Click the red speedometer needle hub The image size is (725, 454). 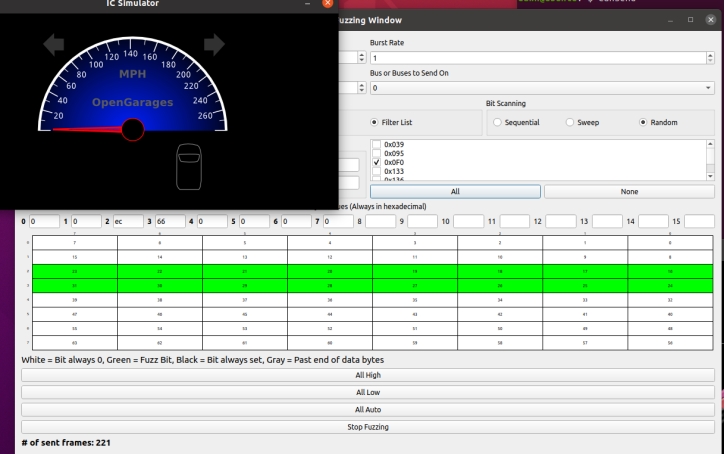click(x=133, y=130)
